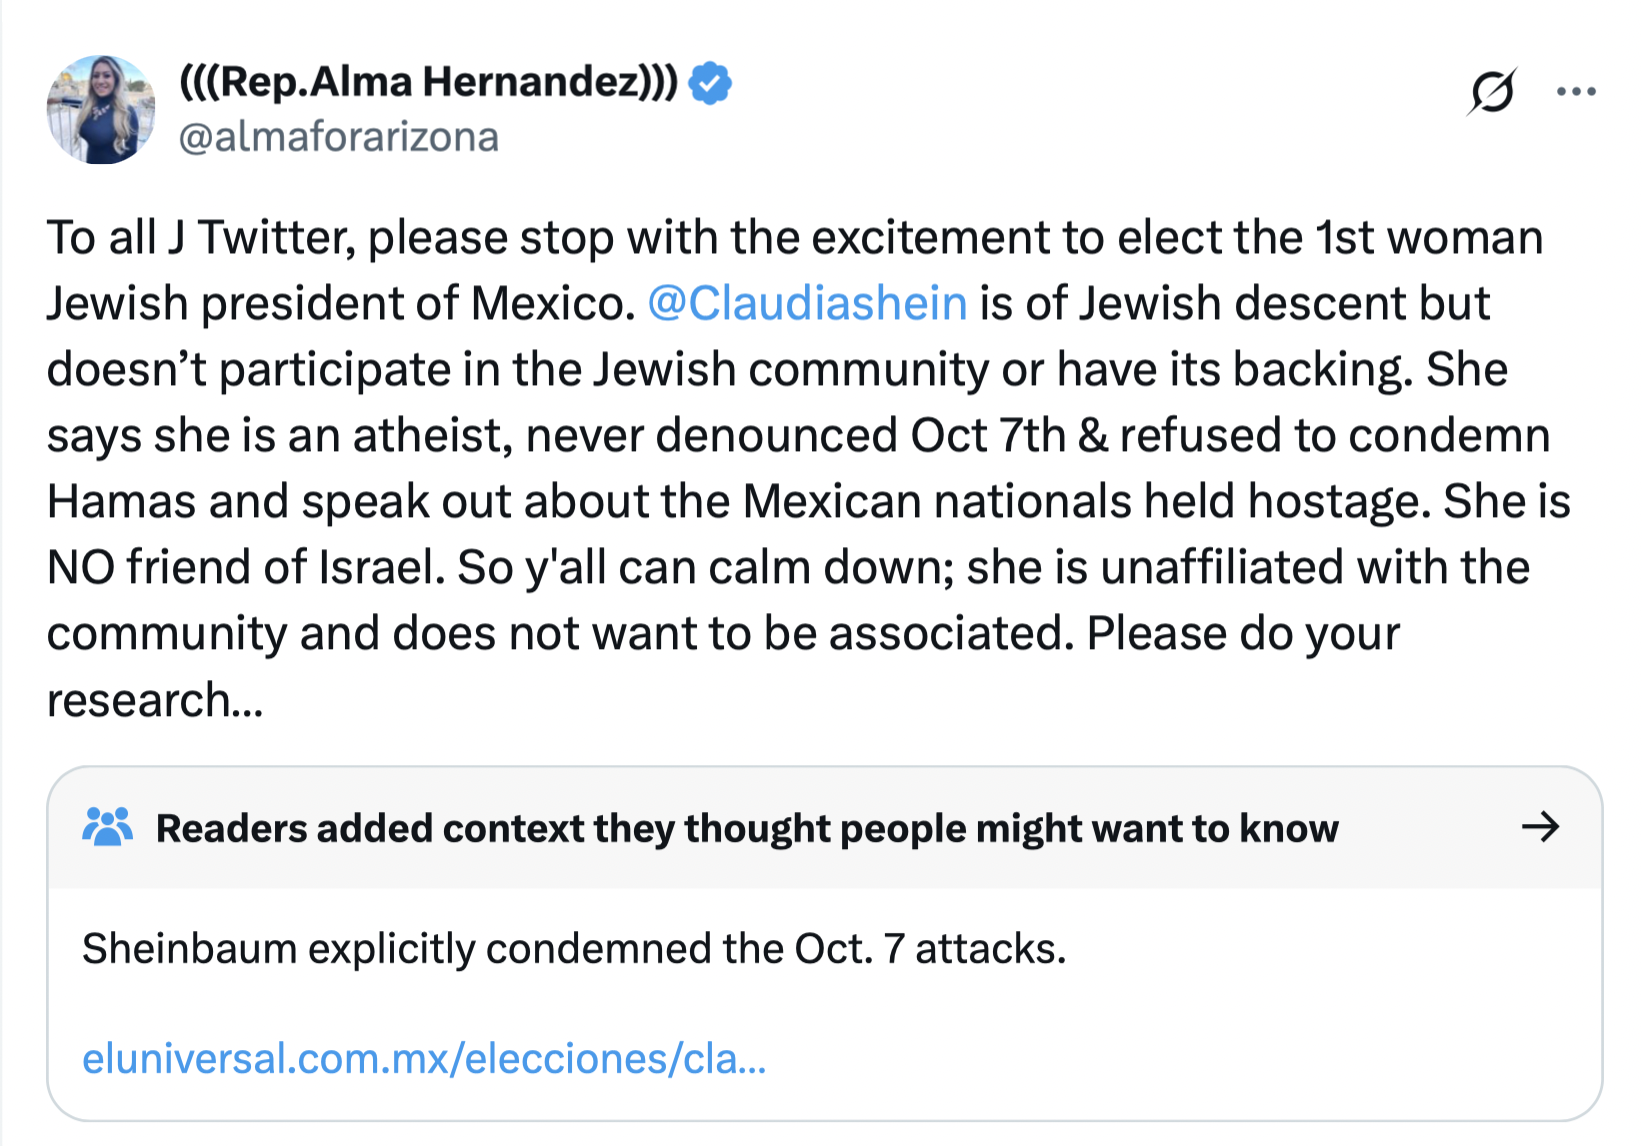
Task: Click the "Sheinbaum explicitly condemned" note text
Action: point(574,948)
